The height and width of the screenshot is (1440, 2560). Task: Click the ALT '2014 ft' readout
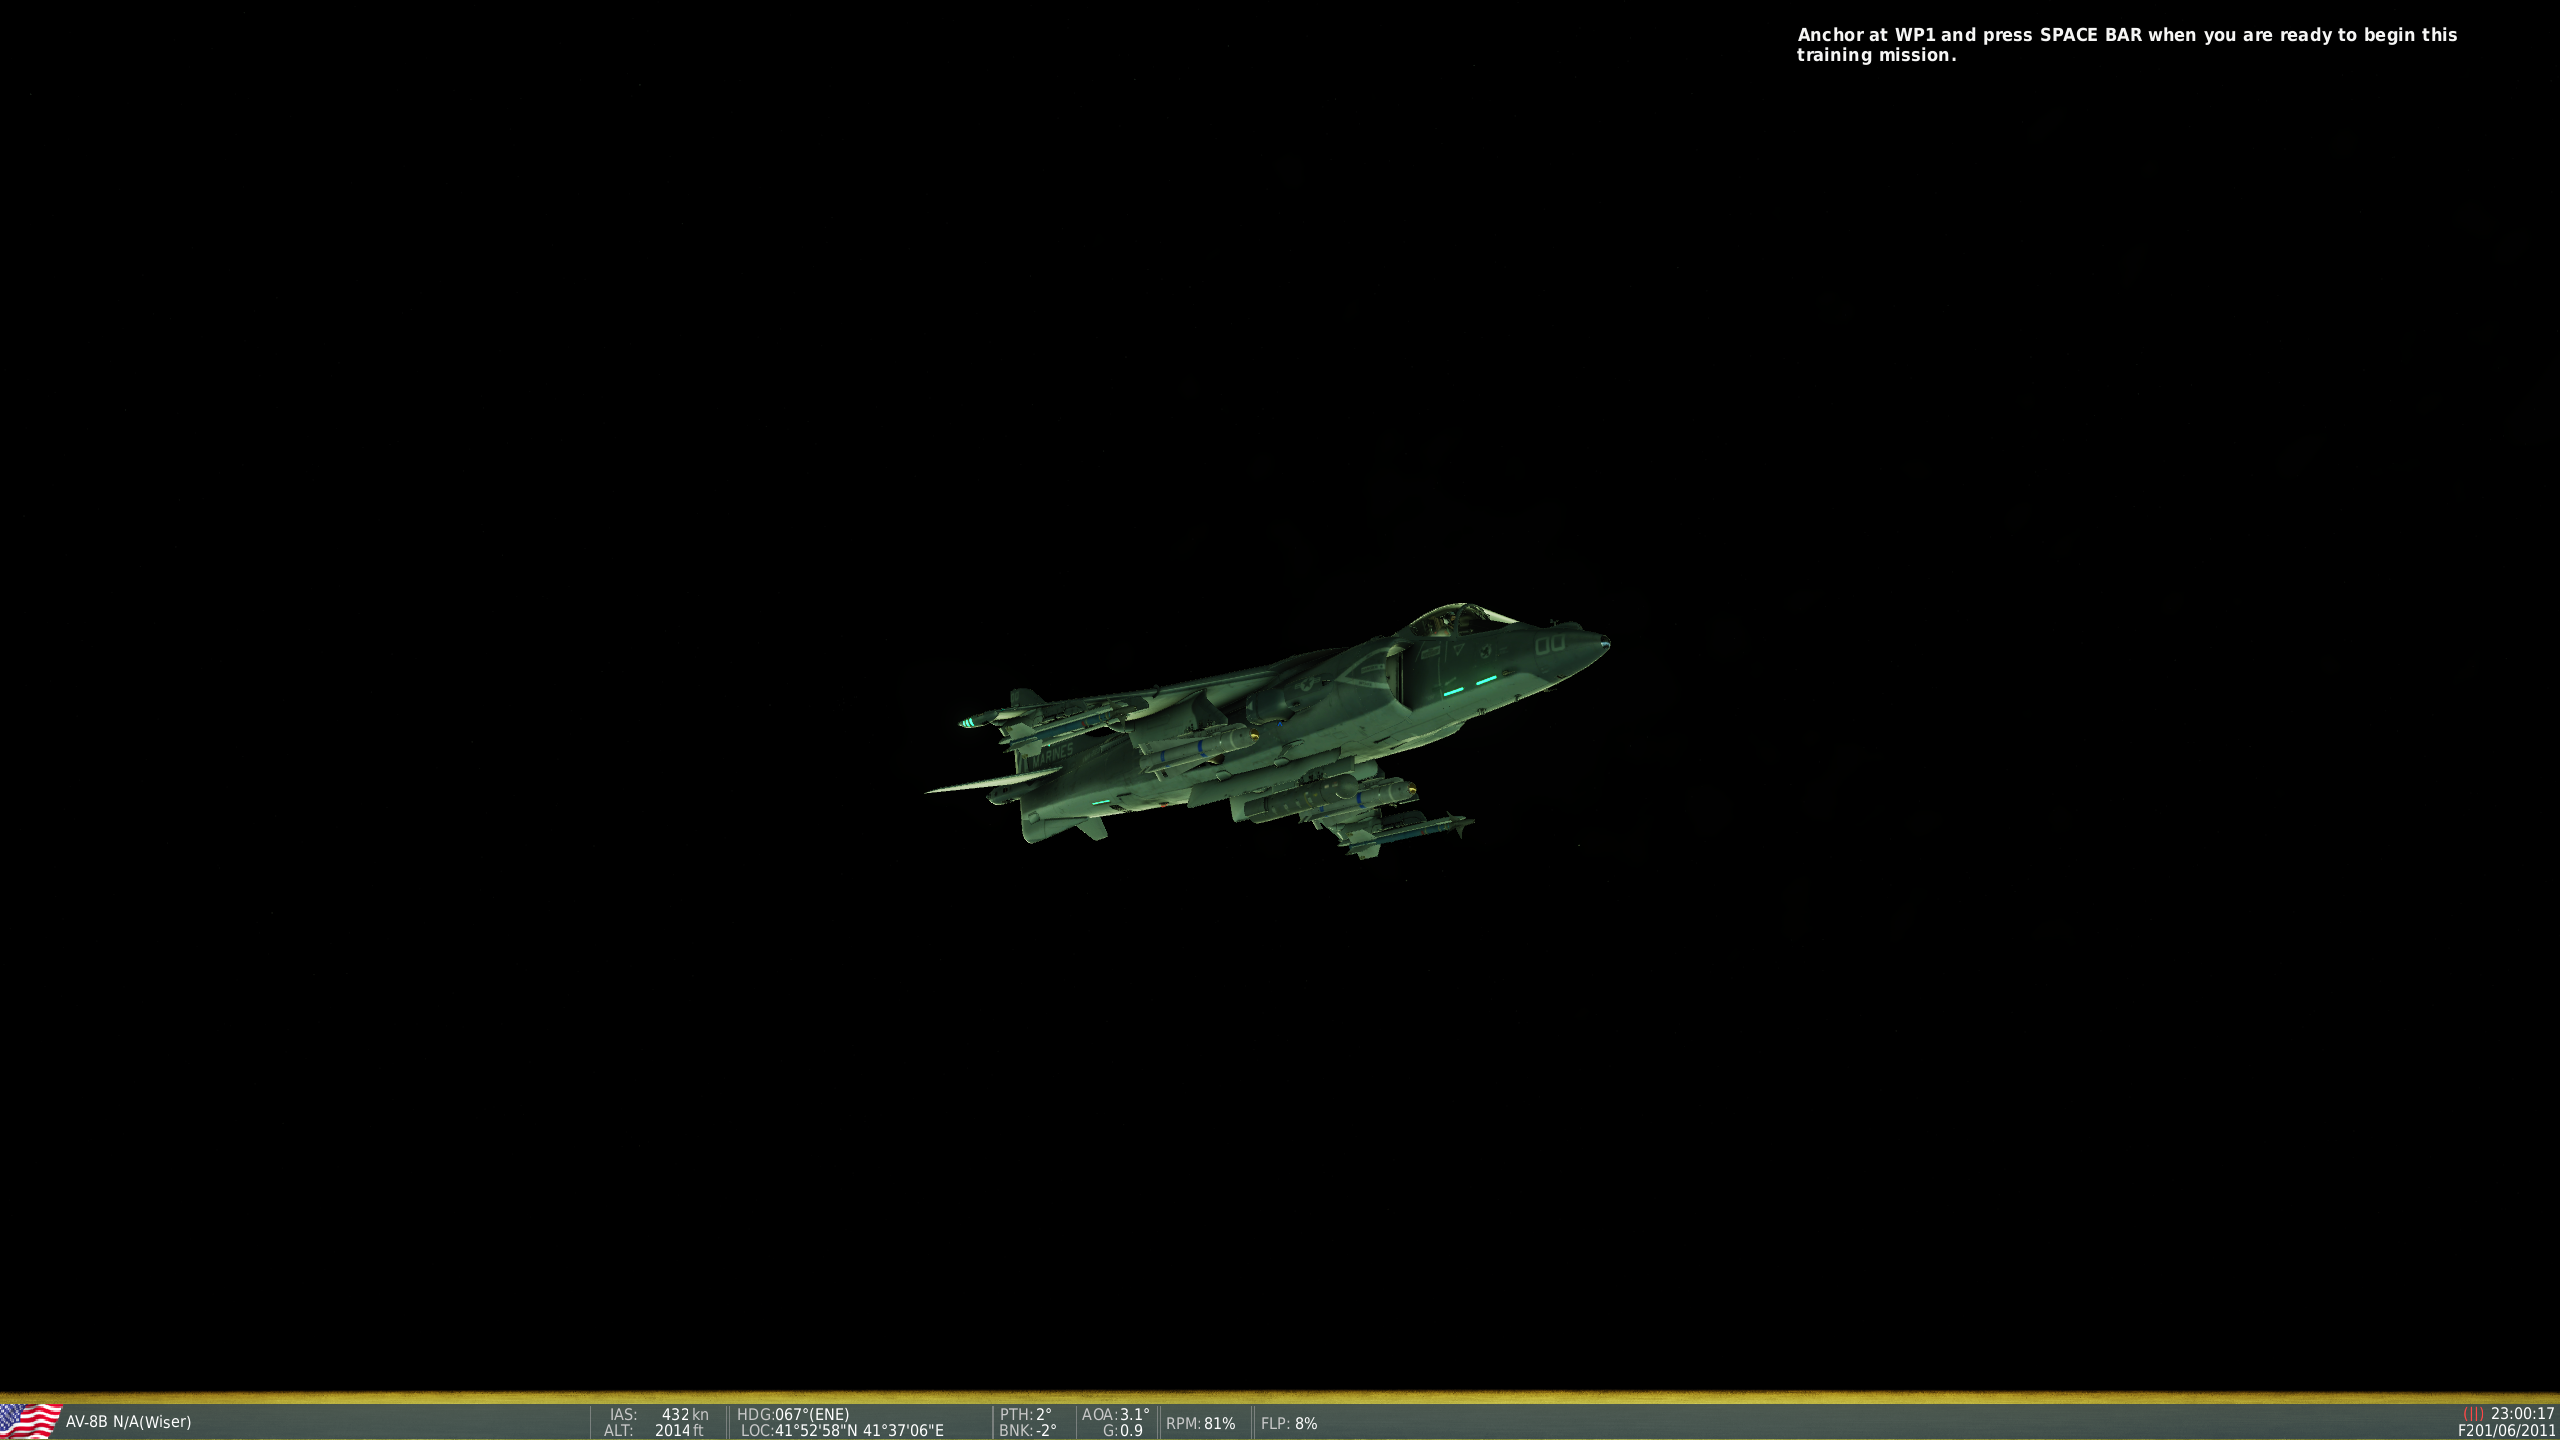(654, 1431)
